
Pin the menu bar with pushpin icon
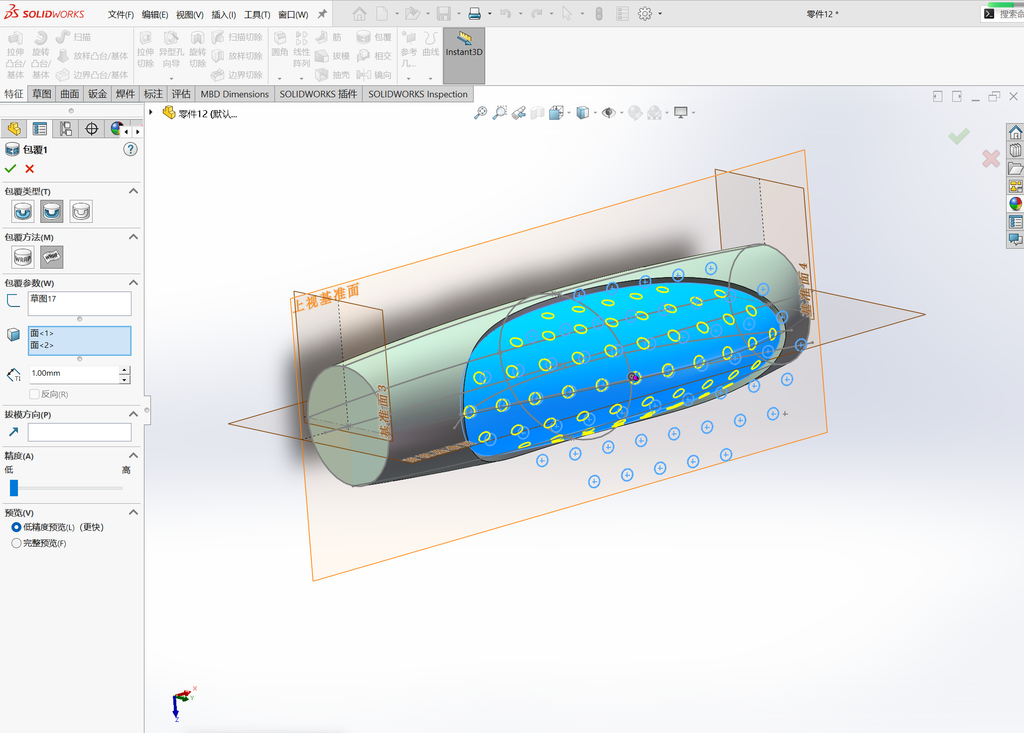point(322,14)
